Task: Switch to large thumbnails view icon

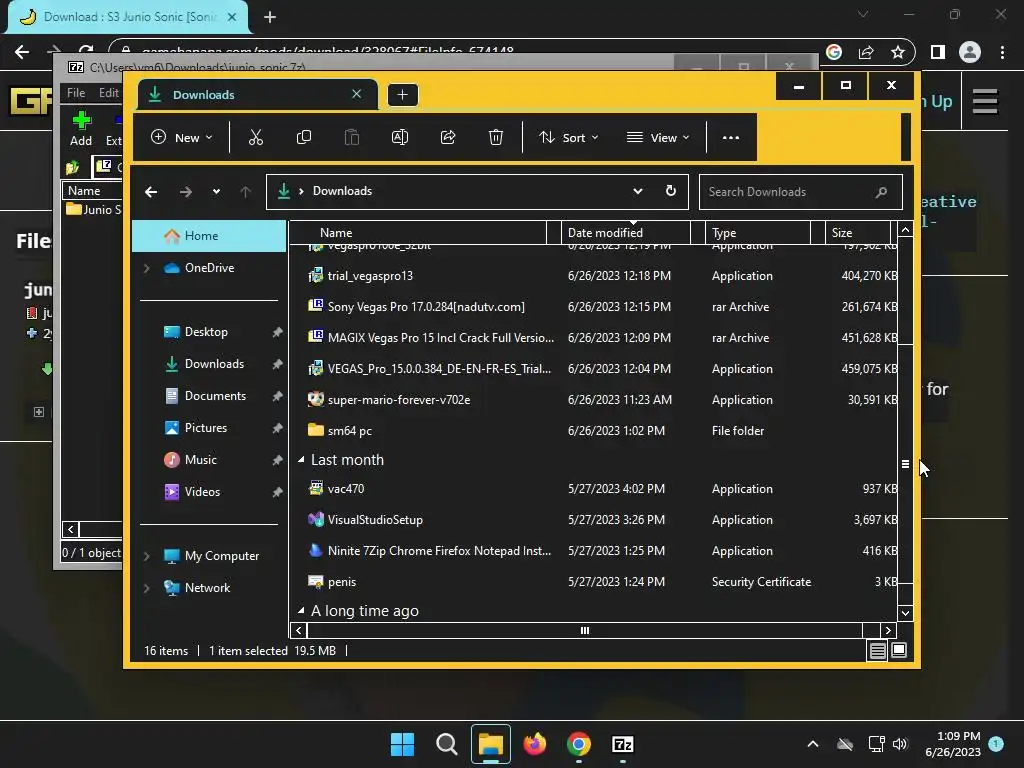Action: (899, 650)
